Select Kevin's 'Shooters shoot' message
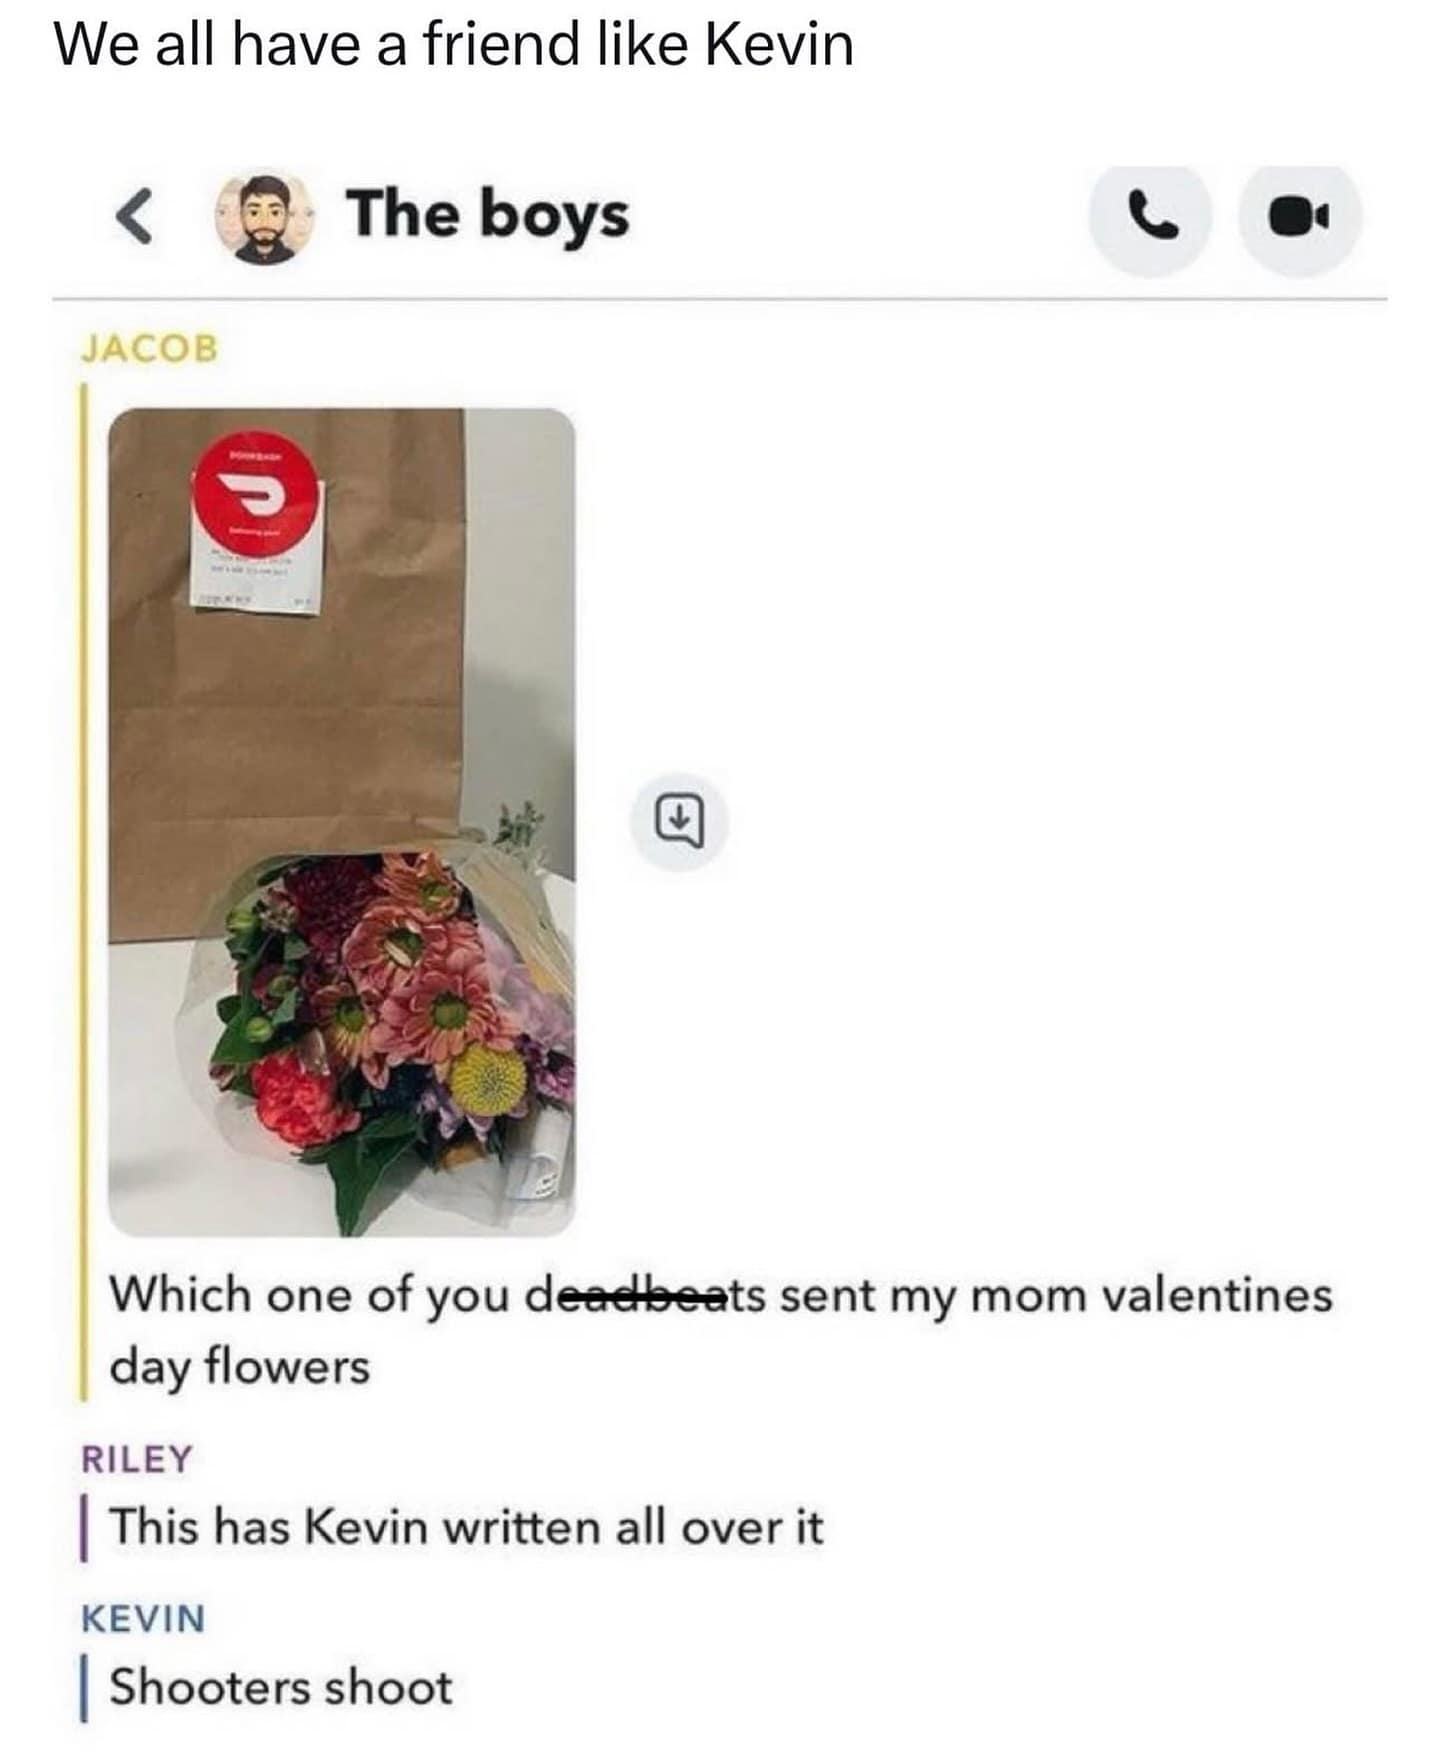Image resolution: width=1440 pixels, height=1755 pixels. click(281, 1687)
